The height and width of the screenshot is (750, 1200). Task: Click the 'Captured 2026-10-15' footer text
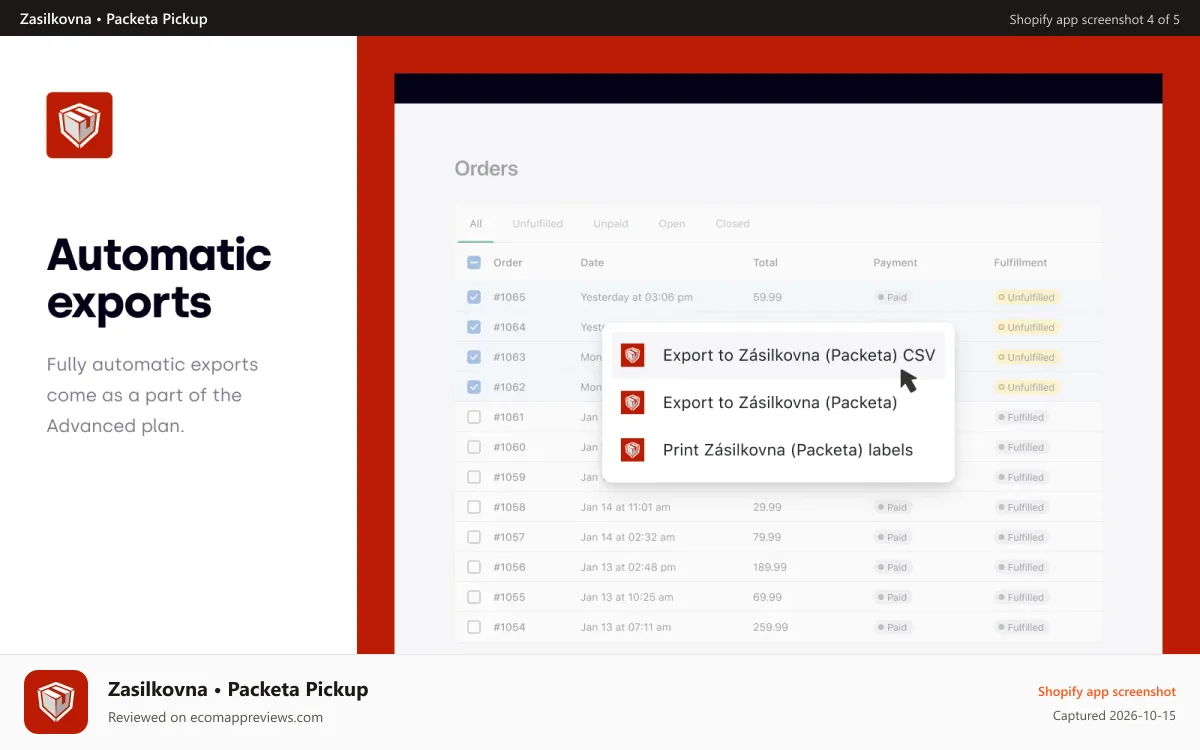coord(1115,716)
